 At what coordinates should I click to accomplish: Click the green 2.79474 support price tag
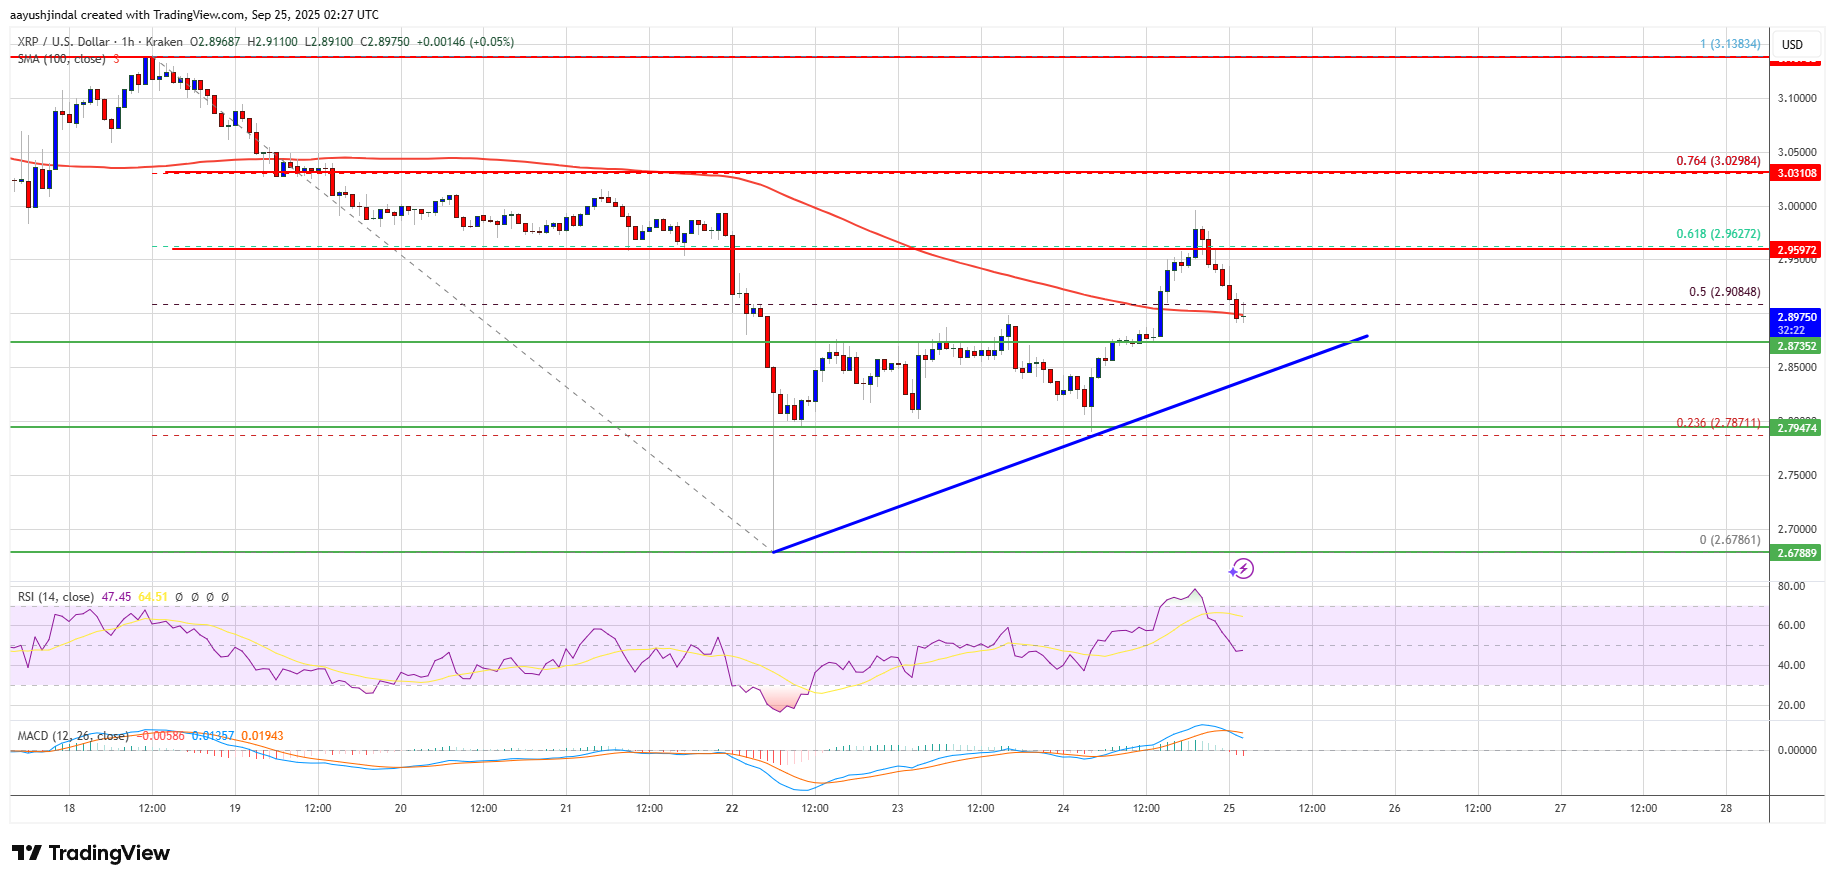1796,428
